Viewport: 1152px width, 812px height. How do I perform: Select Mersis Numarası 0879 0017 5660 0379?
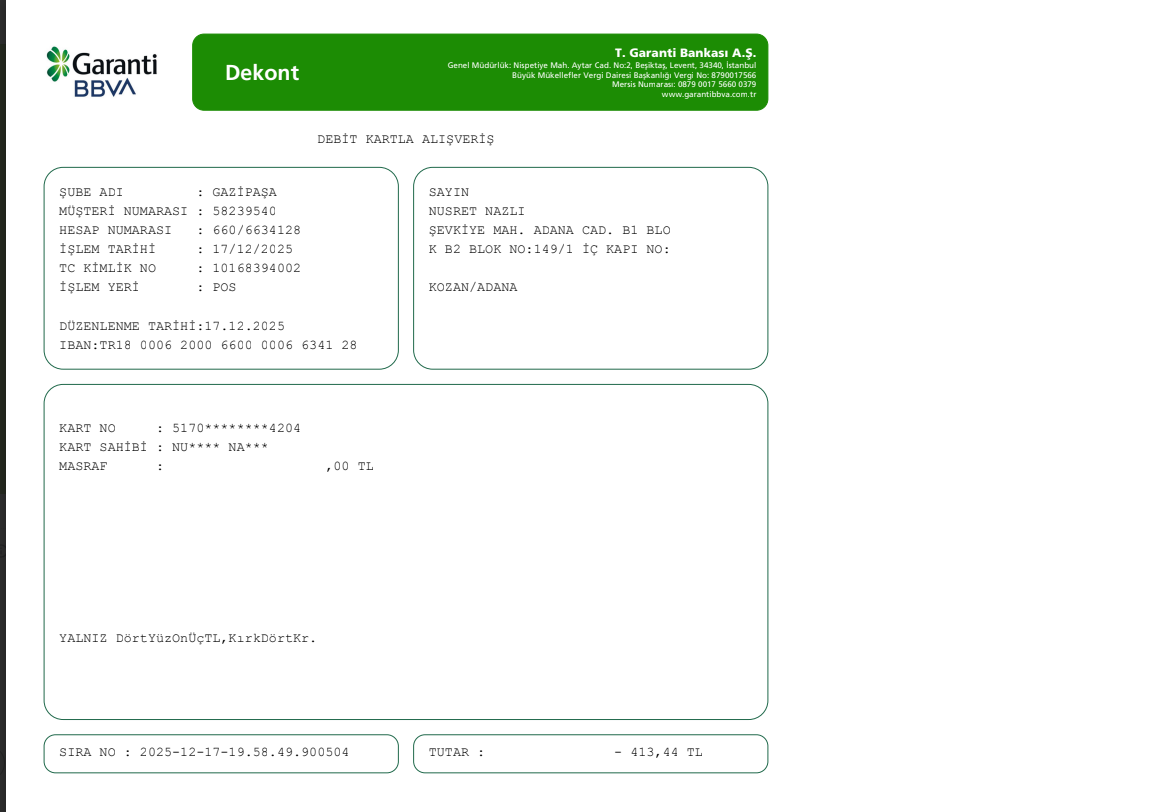point(684,85)
